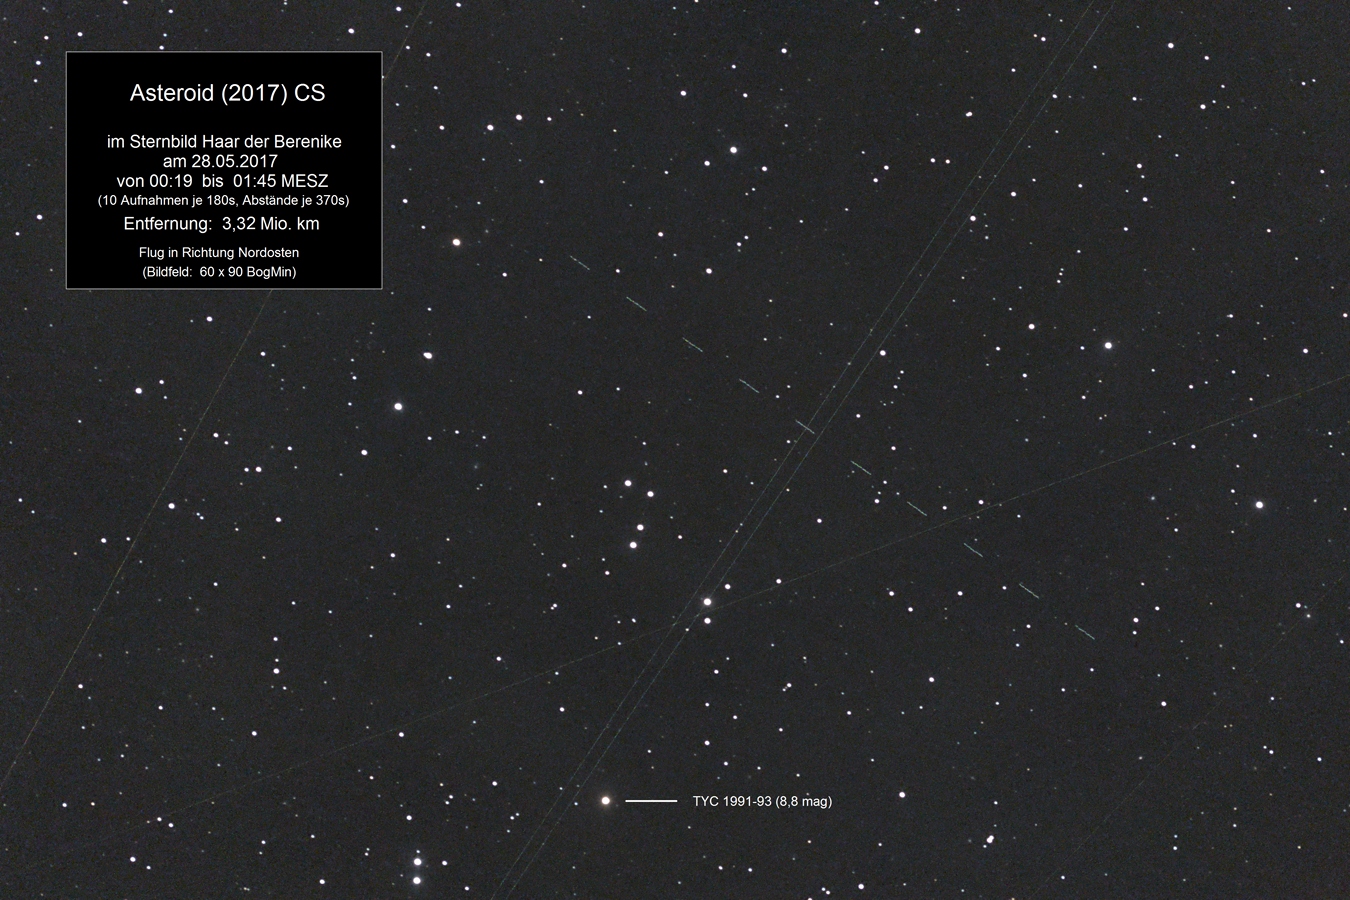
Task: Click the star label 'TYC 1991-93 (8,8 mag)'
Action: tap(762, 801)
